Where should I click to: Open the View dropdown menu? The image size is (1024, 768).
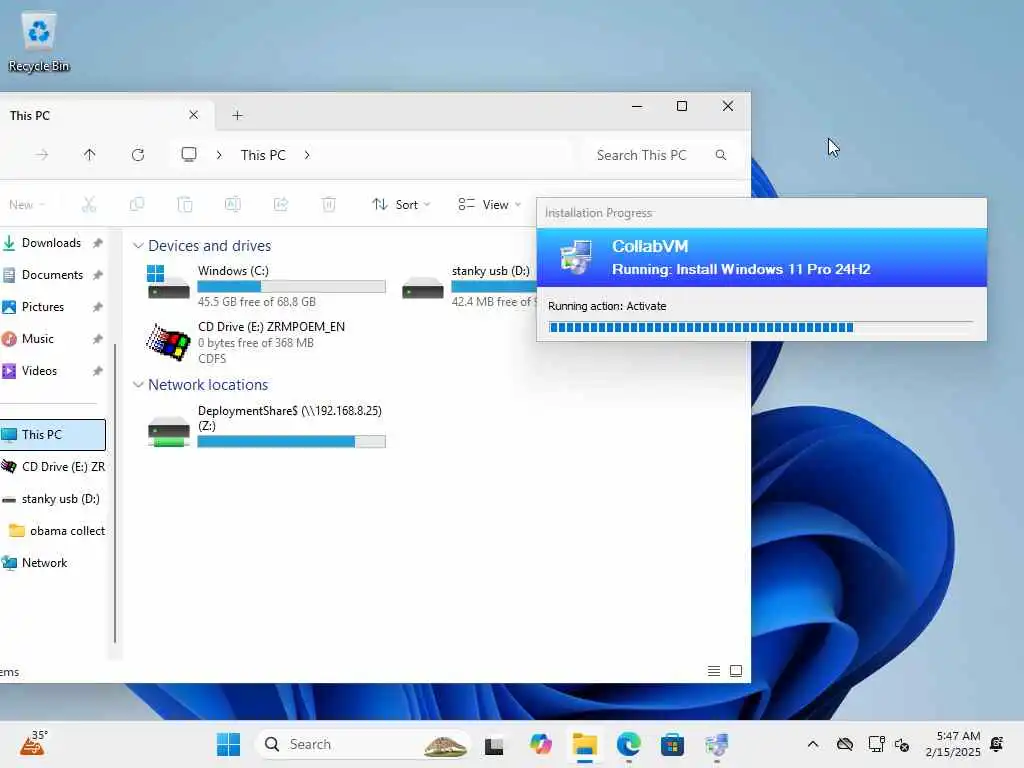coord(489,204)
